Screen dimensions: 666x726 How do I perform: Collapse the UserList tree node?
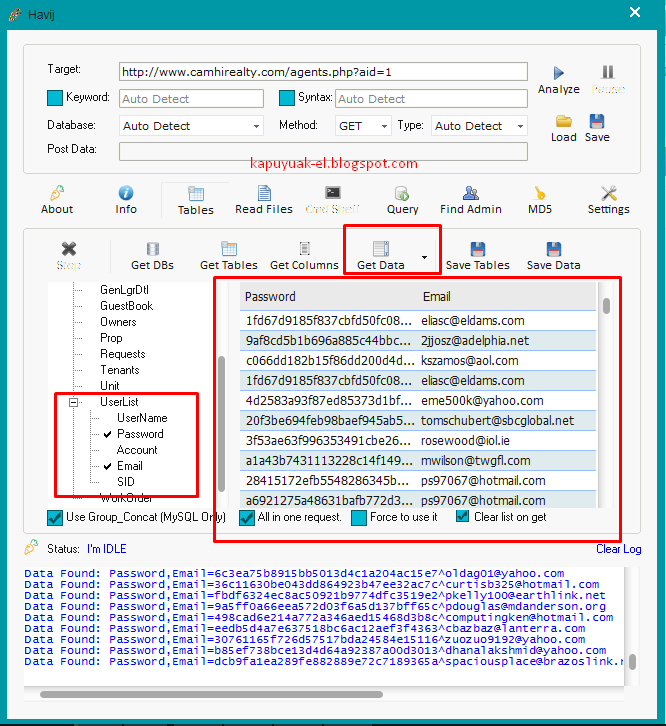click(x=73, y=402)
